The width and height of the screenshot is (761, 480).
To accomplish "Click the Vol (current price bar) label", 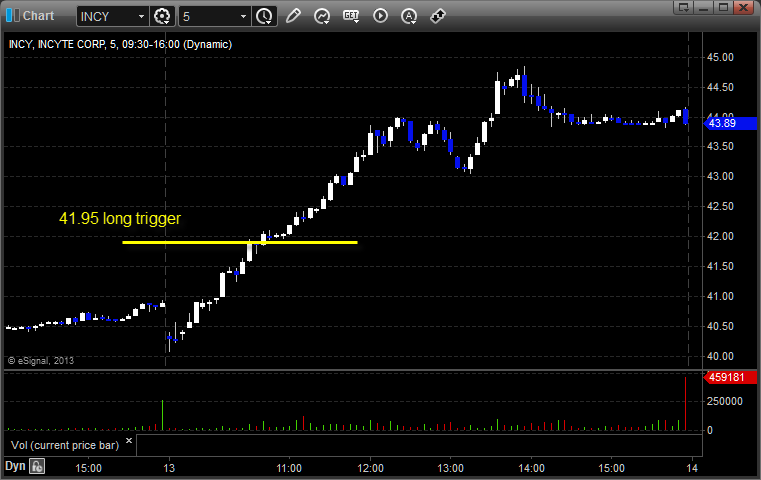I will click(x=65, y=445).
